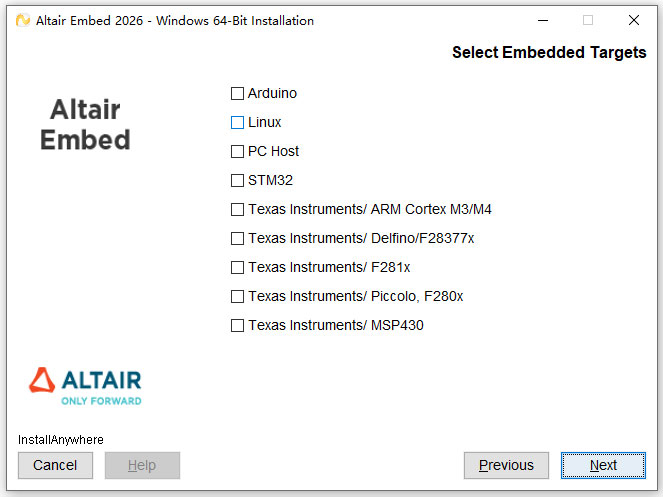
Task: Toggle Texas Instruments Piccolo, F280x target
Action: pos(238,297)
